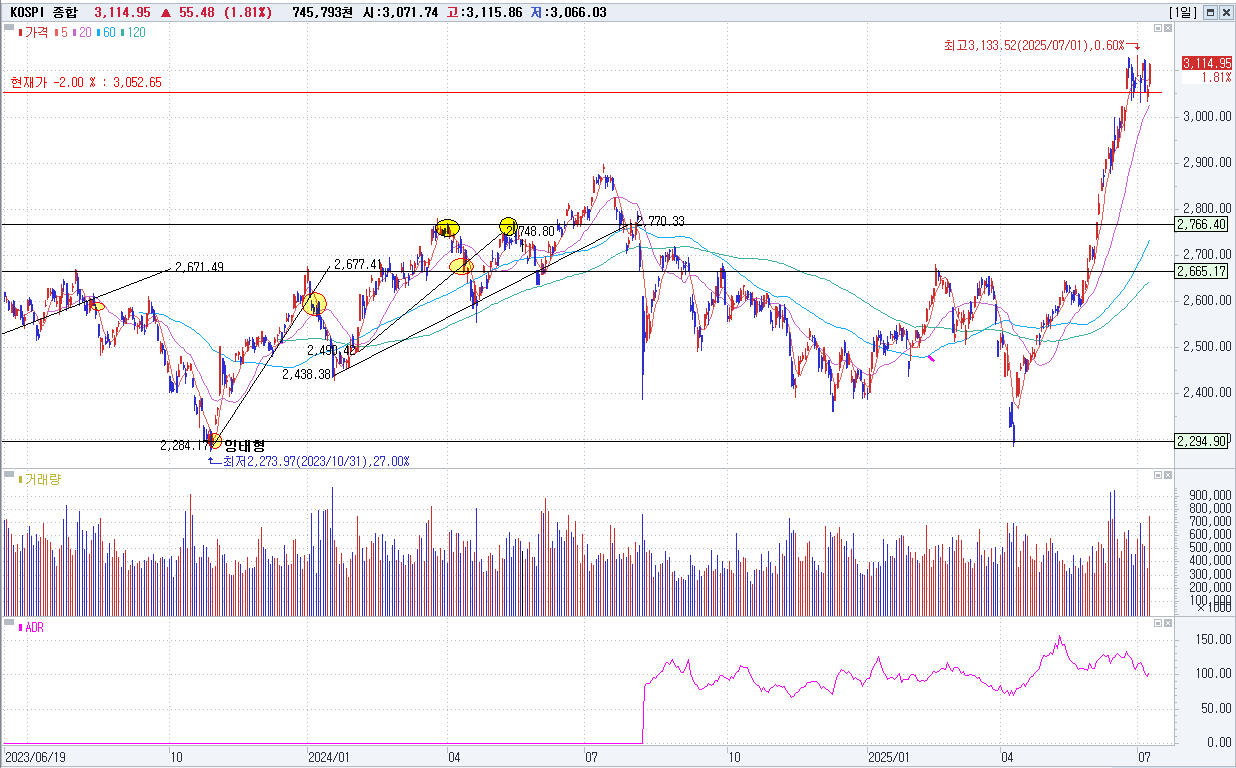
Task: Open the [1일] daily period selector
Action: [x=1183, y=13]
